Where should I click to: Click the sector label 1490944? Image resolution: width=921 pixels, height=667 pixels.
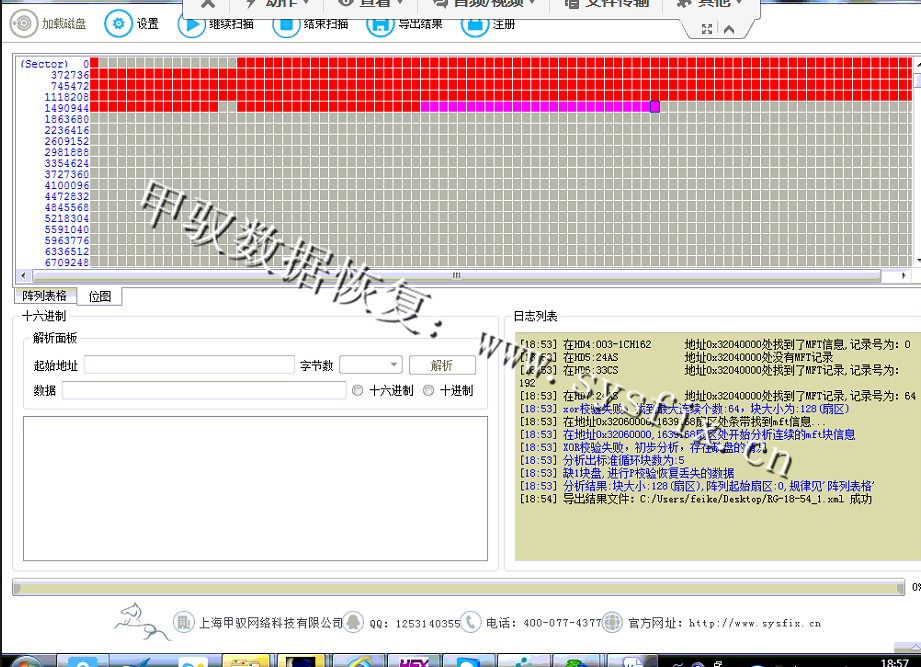pyautogui.click(x=67, y=108)
